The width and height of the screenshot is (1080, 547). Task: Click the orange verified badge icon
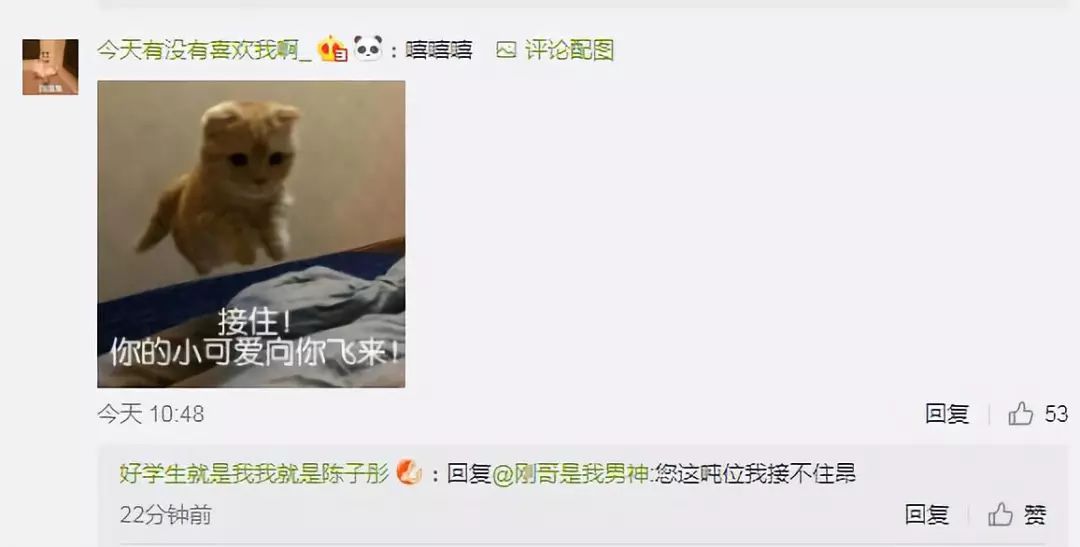click(409, 473)
